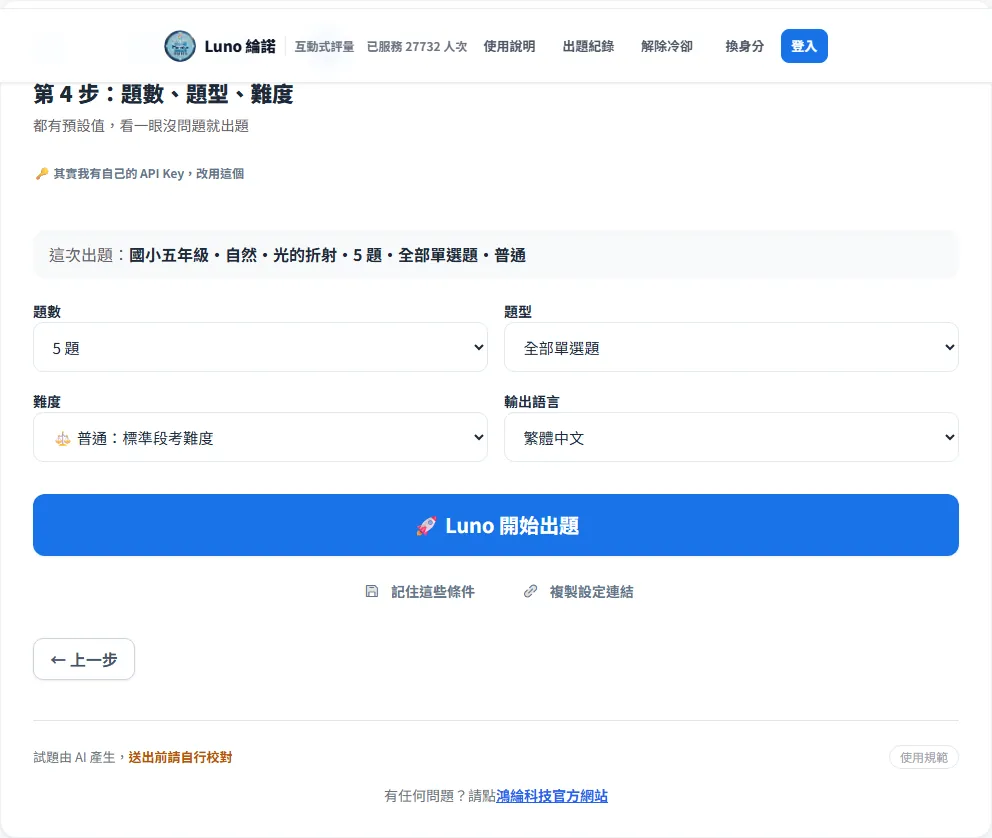The height and width of the screenshot is (838, 992).
Task: Click the 互動式評量 label in header
Action: pyautogui.click(x=325, y=46)
